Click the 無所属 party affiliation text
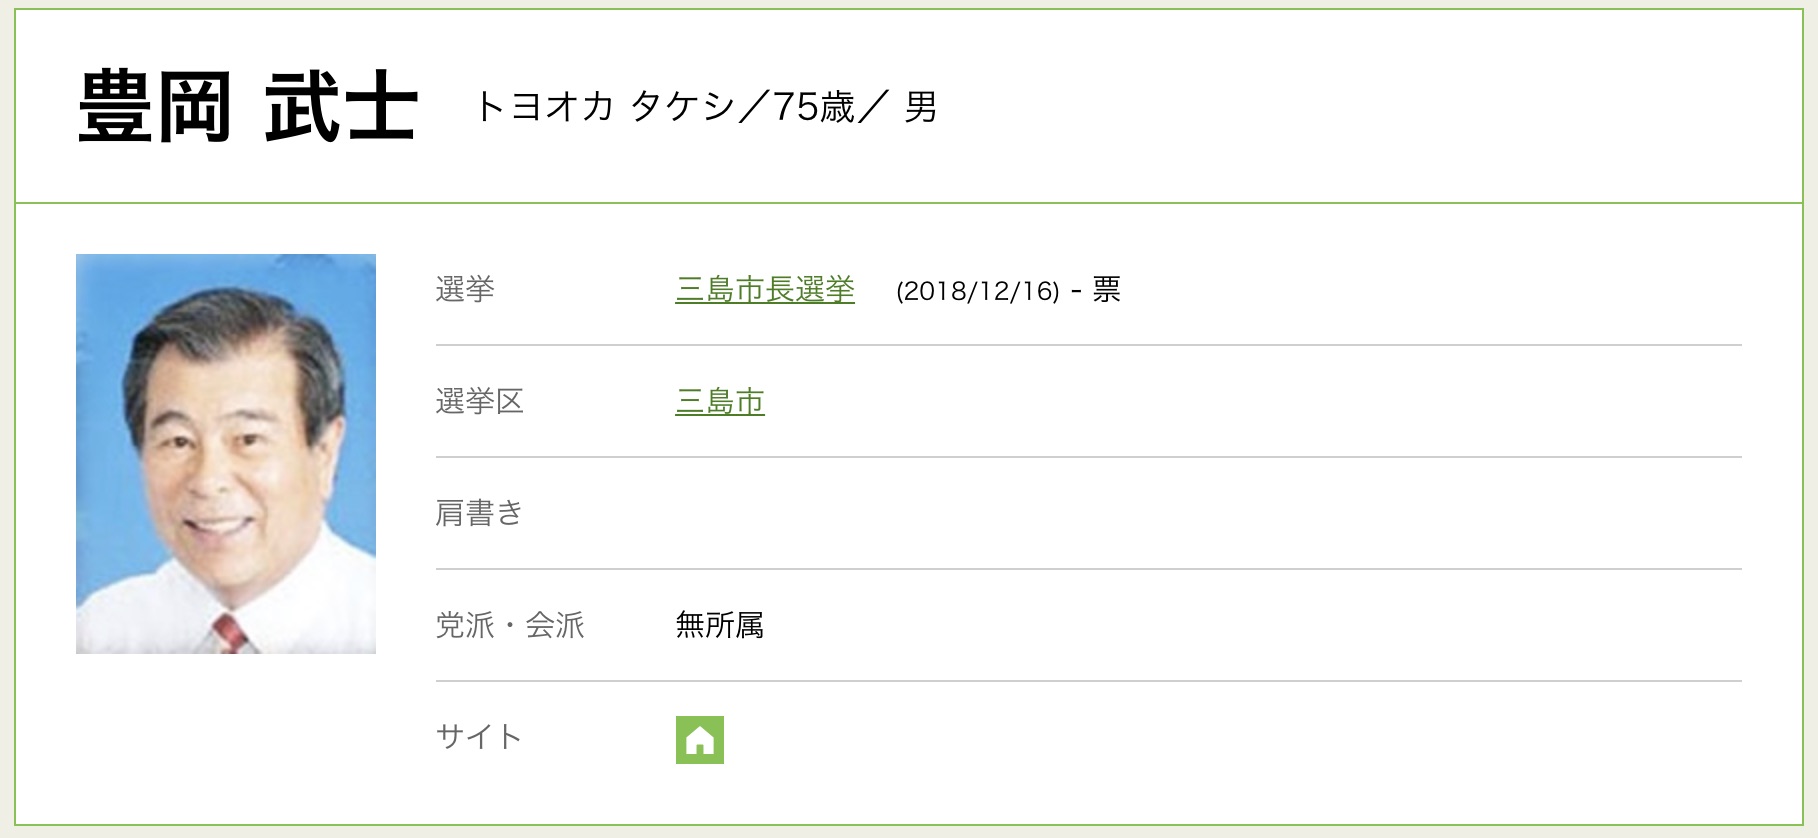 point(720,626)
